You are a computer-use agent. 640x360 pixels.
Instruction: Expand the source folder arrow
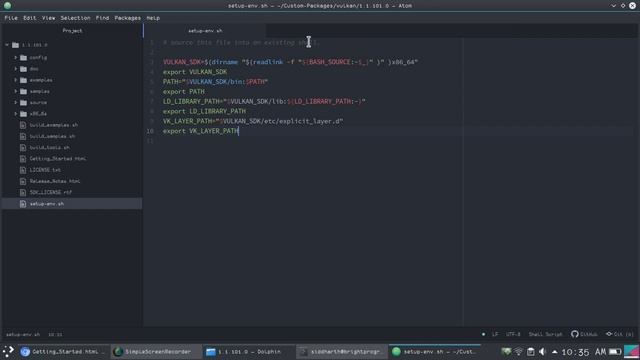16,102
